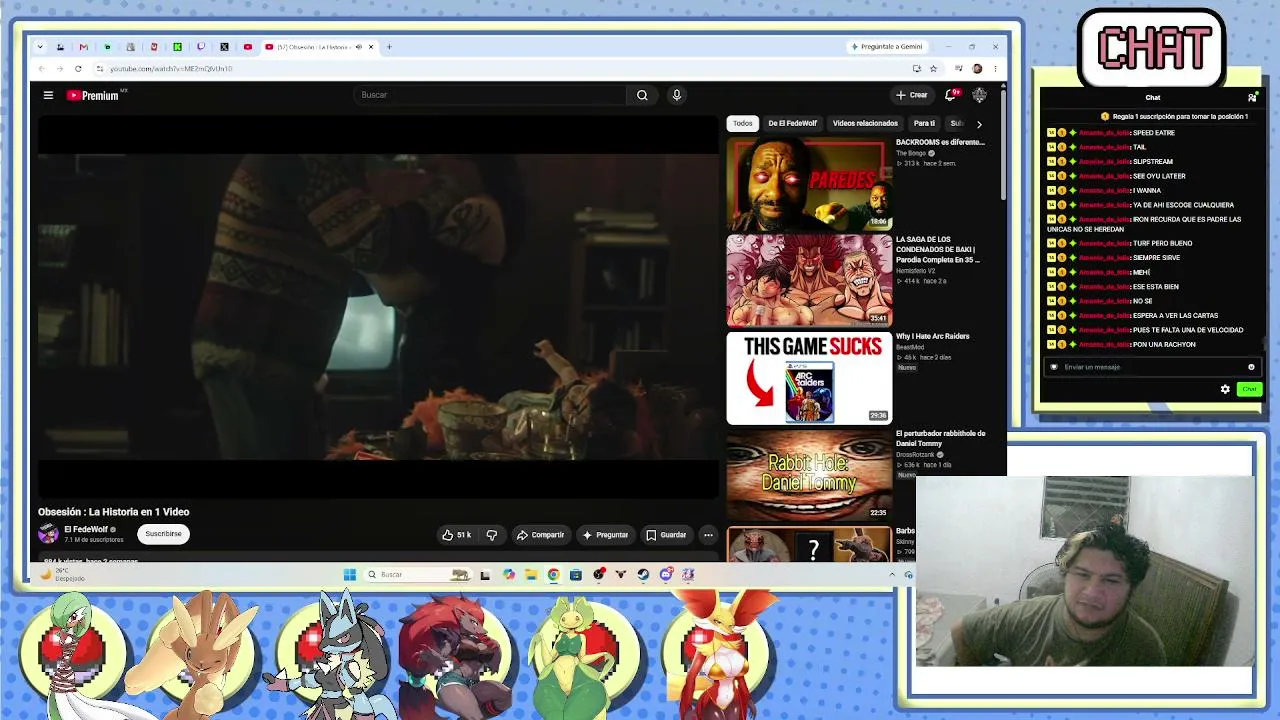Screen dimensions: 1280x720
Task: Click the browser address bar URL
Action: coord(171,69)
